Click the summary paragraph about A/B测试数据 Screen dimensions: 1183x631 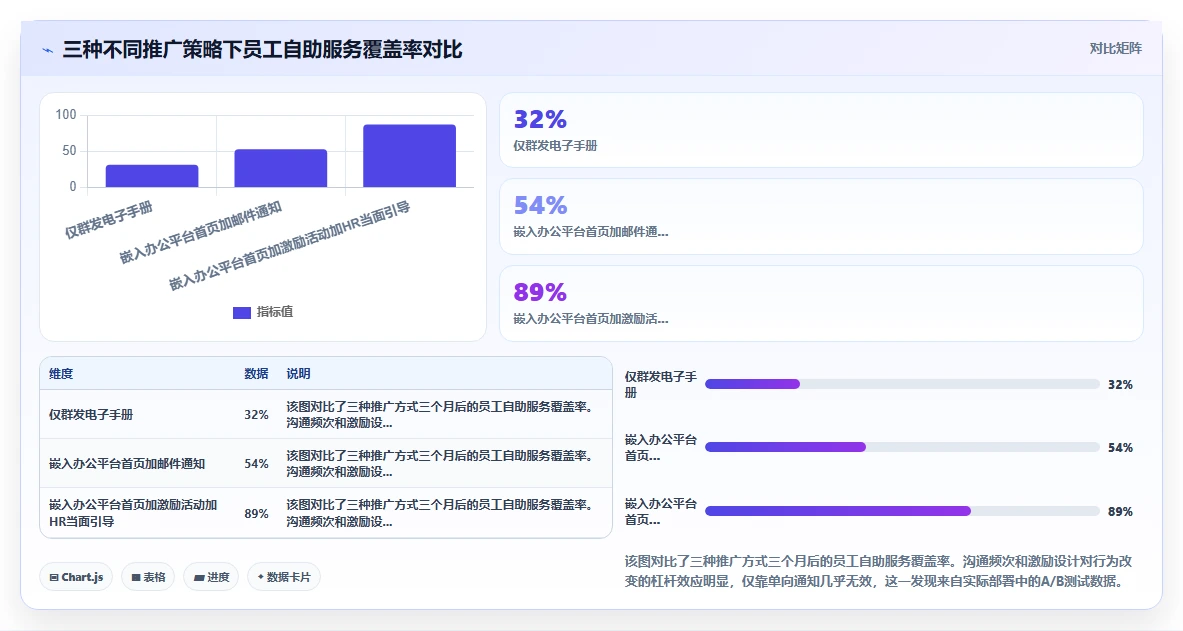pos(878,571)
